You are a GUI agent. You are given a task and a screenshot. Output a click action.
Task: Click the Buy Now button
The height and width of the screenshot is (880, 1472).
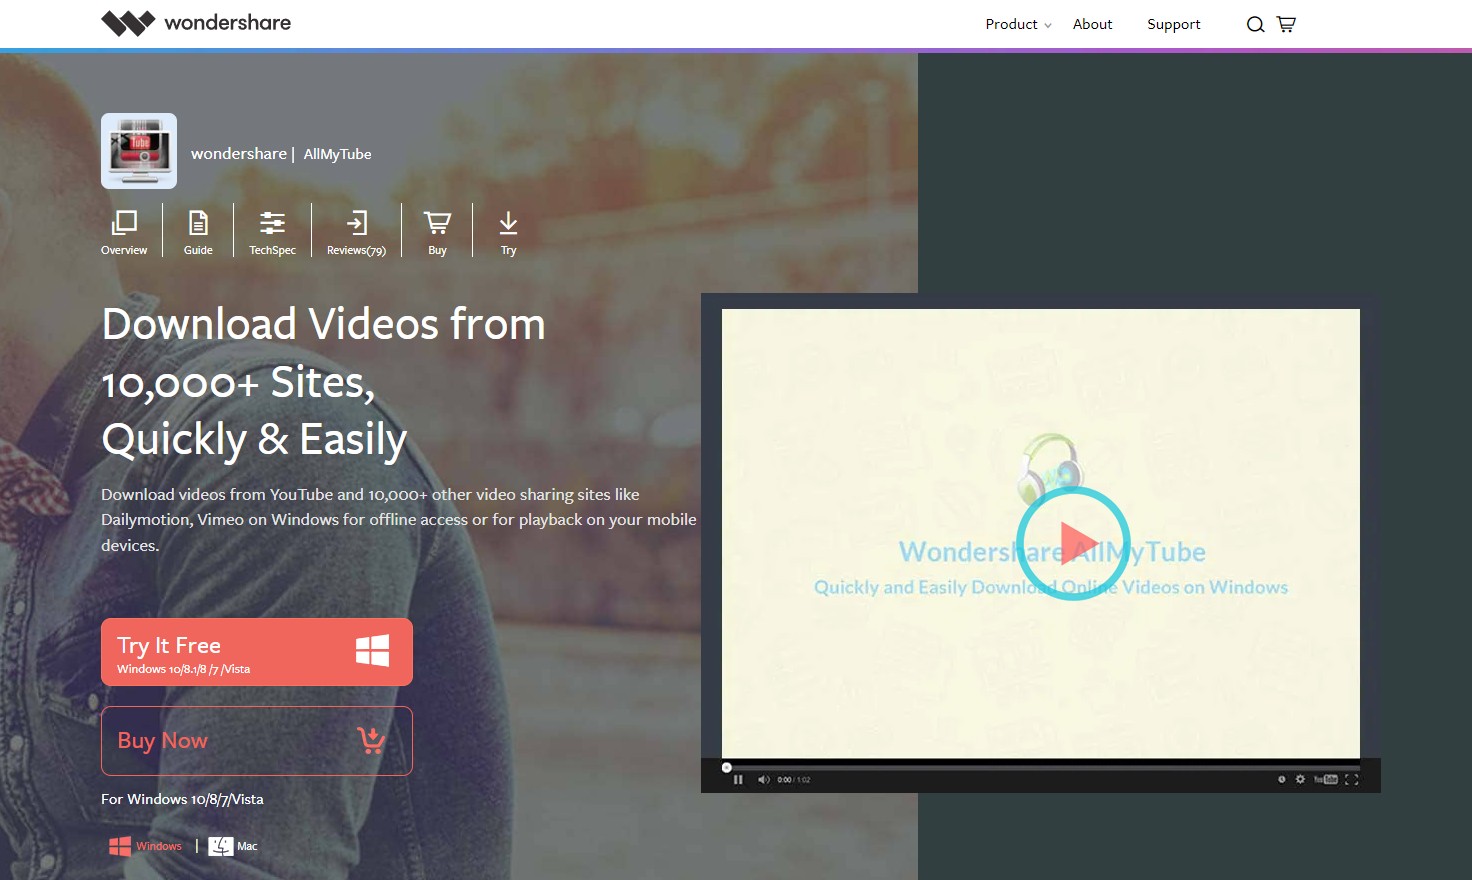257,741
